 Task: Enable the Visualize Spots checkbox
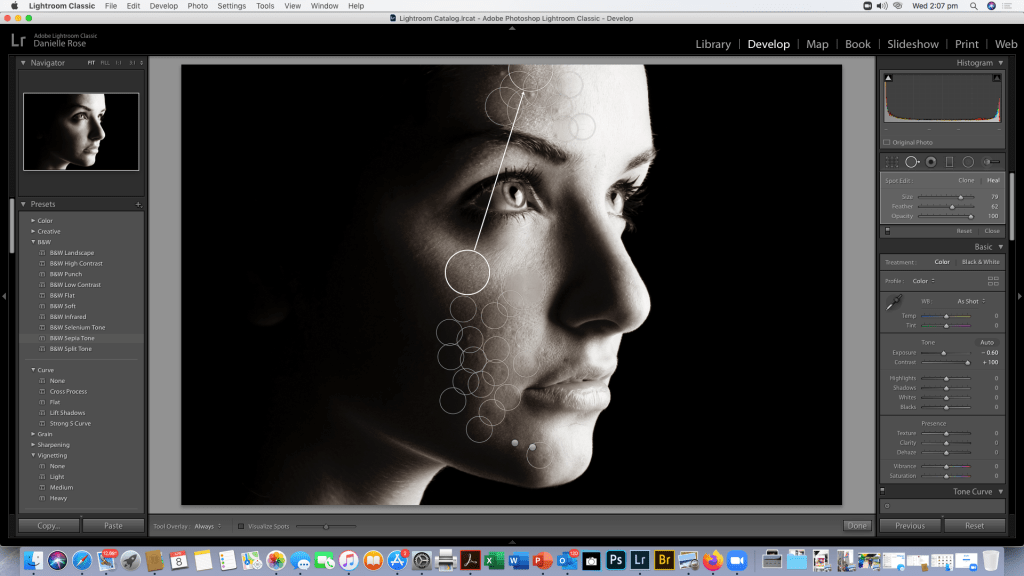(x=241, y=526)
